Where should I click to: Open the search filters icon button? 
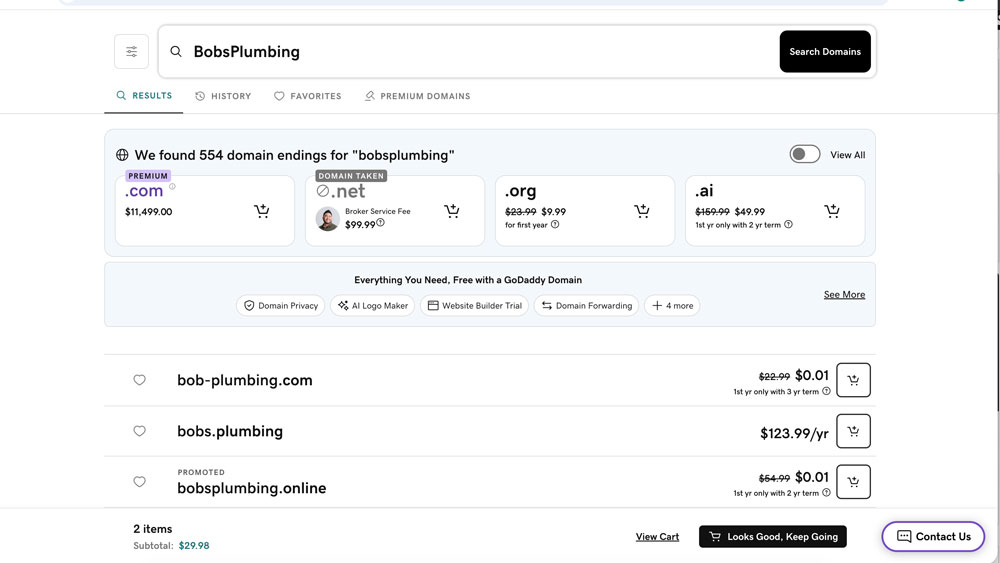pos(131,52)
